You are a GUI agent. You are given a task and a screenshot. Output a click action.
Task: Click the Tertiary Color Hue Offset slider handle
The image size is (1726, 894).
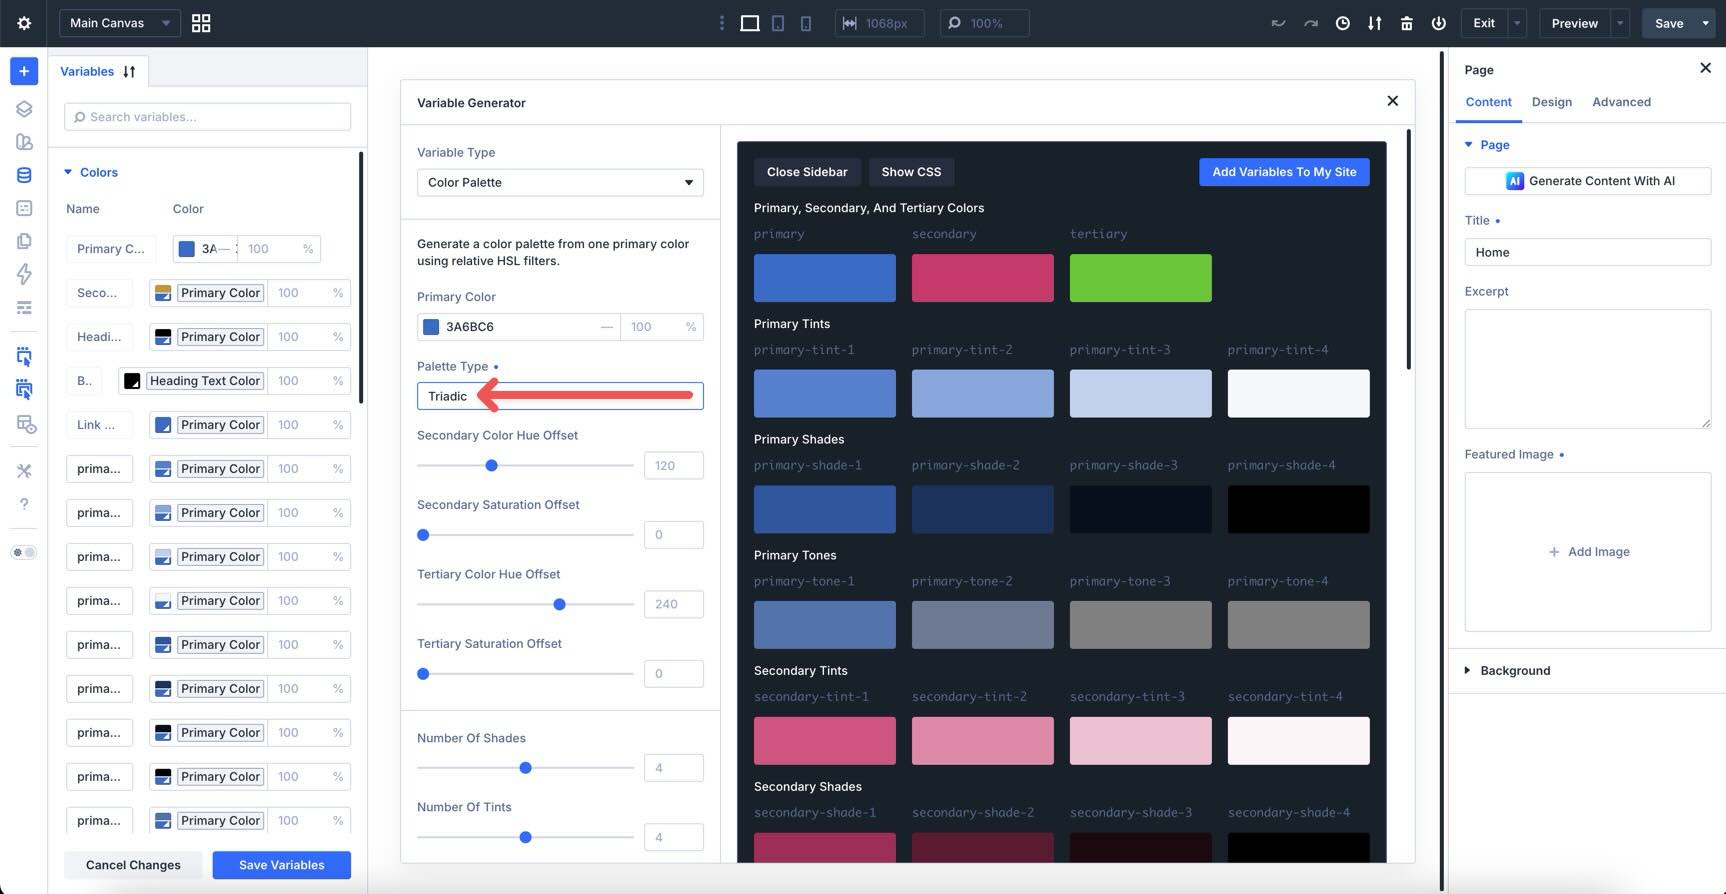[559, 604]
